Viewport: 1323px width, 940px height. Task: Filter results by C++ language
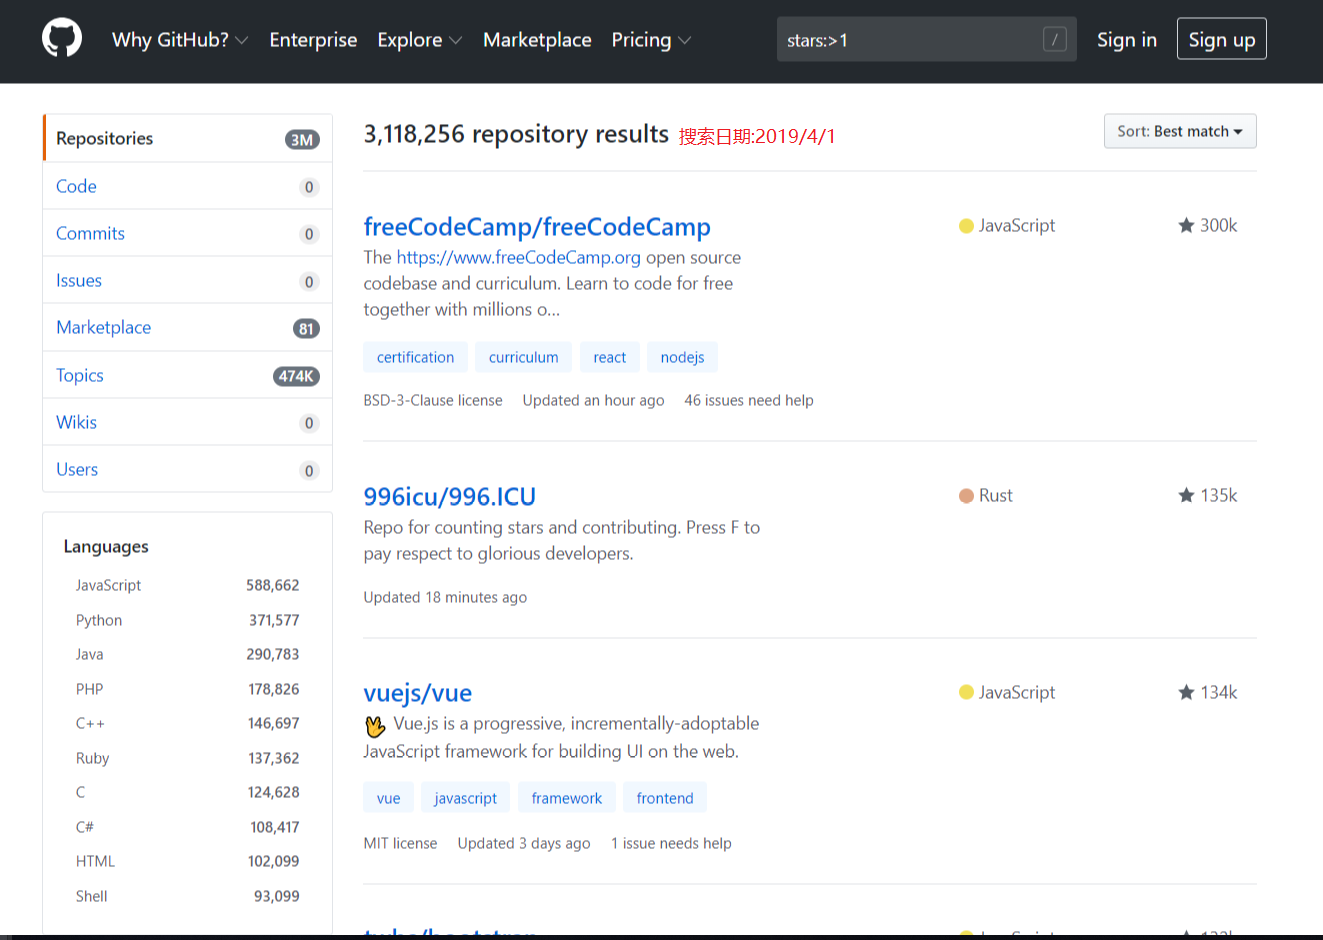pyautogui.click(x=188, y=723)
